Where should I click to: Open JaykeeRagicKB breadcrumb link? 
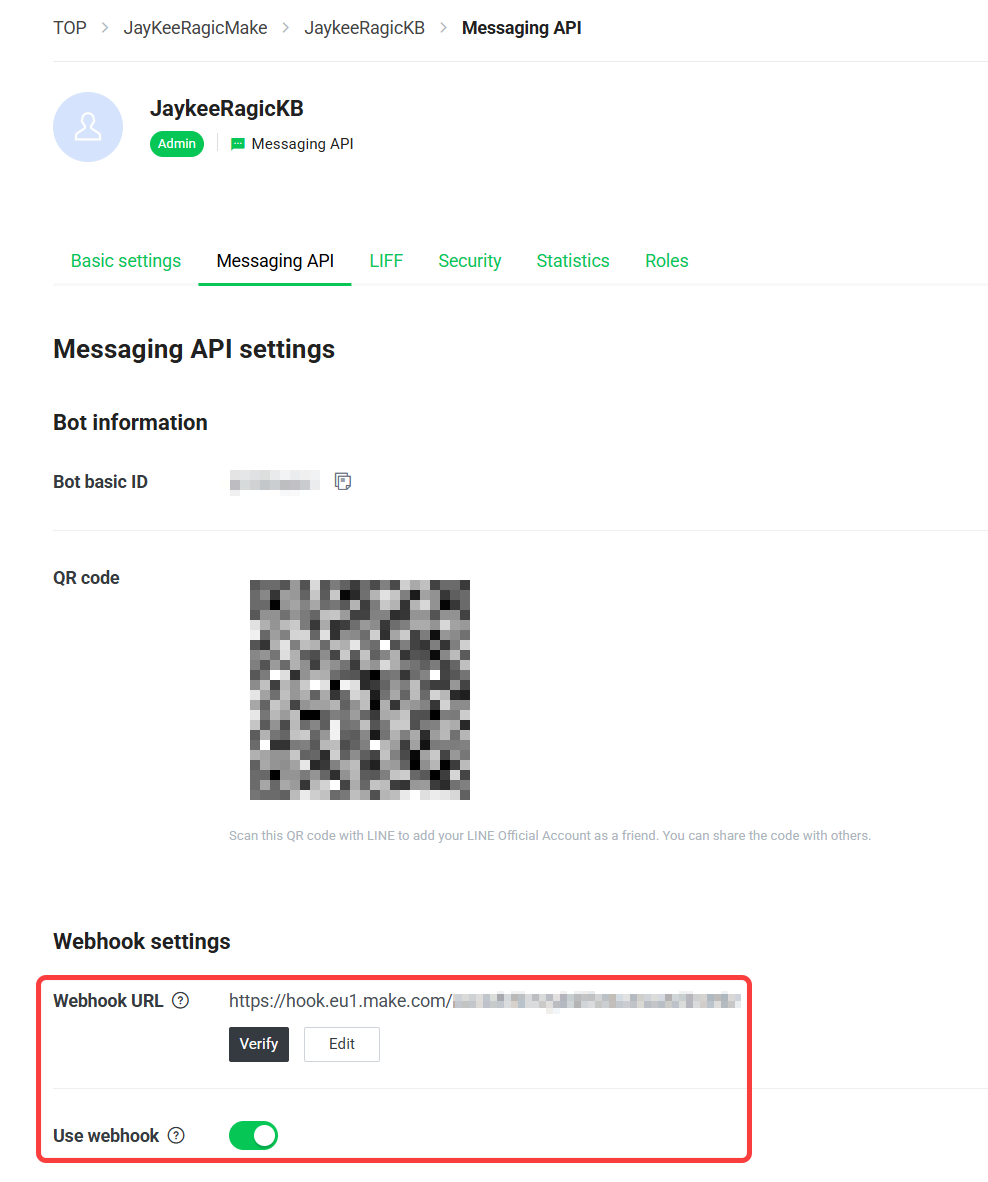point(364,28)
